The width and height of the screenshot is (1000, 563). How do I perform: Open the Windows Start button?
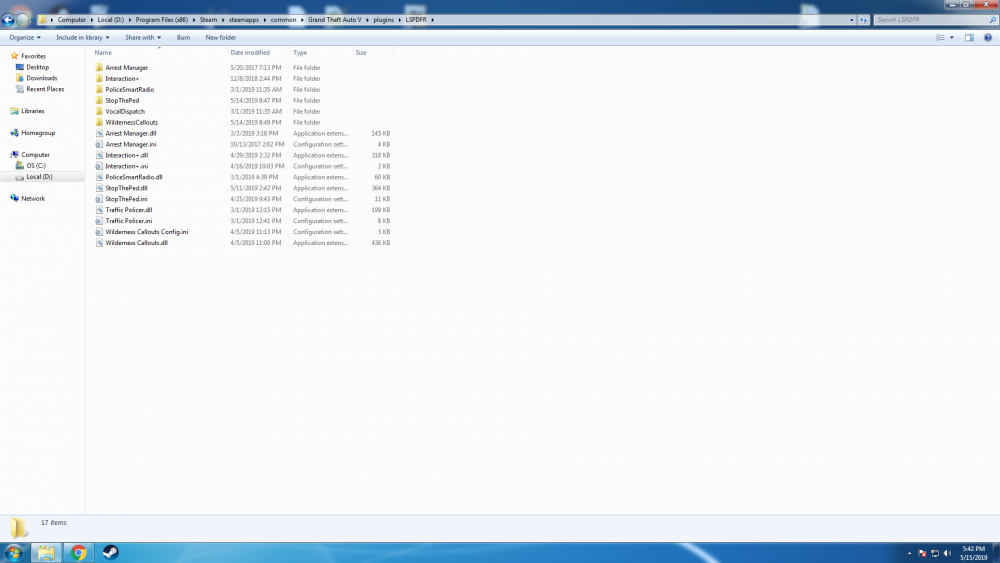click(x=13, y=552)
